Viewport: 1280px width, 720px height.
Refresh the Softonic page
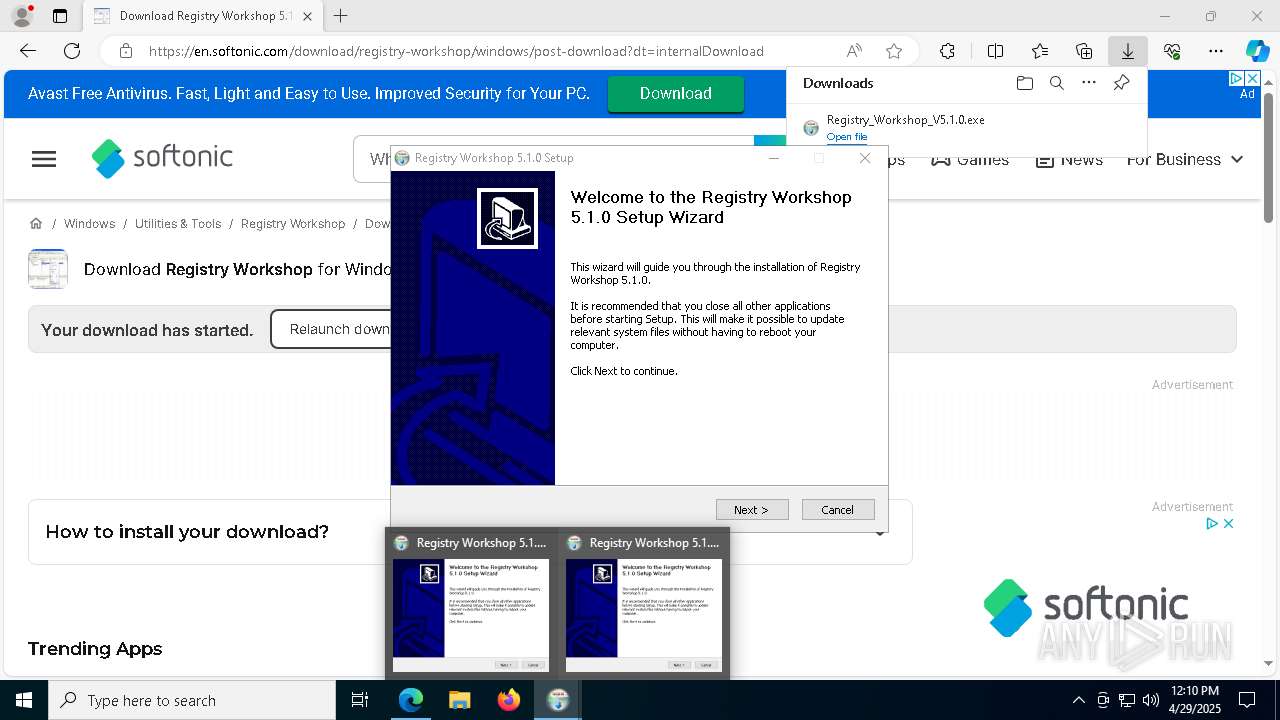[x=72, y=51]
